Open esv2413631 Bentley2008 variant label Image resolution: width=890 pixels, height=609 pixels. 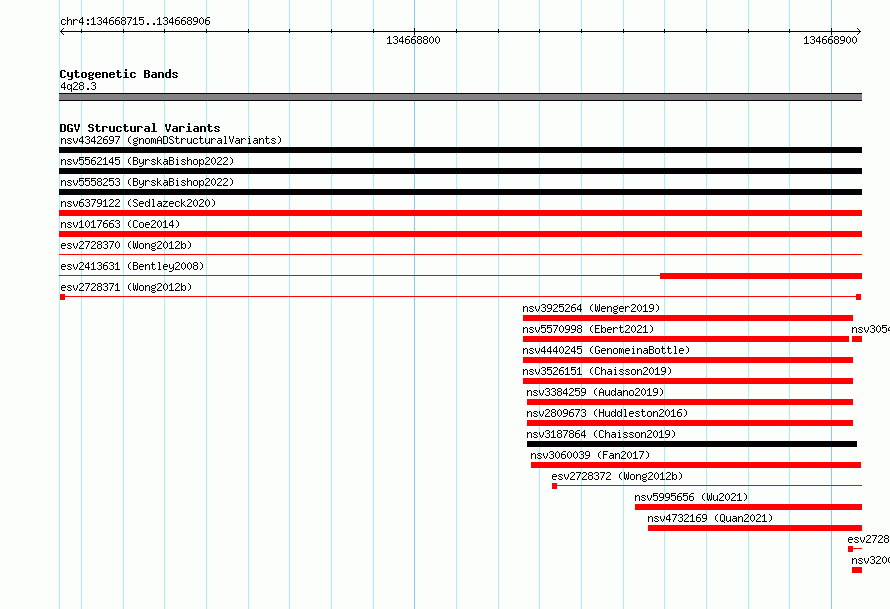tap(132, 266)
